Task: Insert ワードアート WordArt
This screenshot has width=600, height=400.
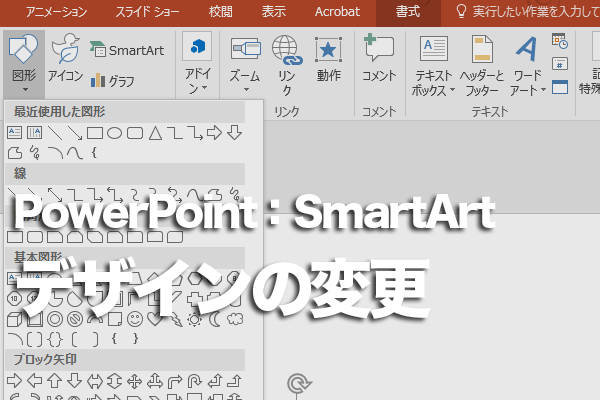Action: (527, 65)
